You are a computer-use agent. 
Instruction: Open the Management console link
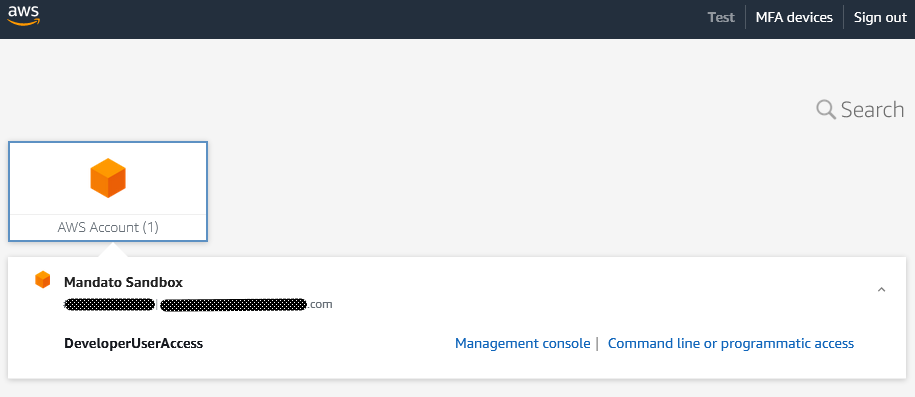click(x=522, y=343)
